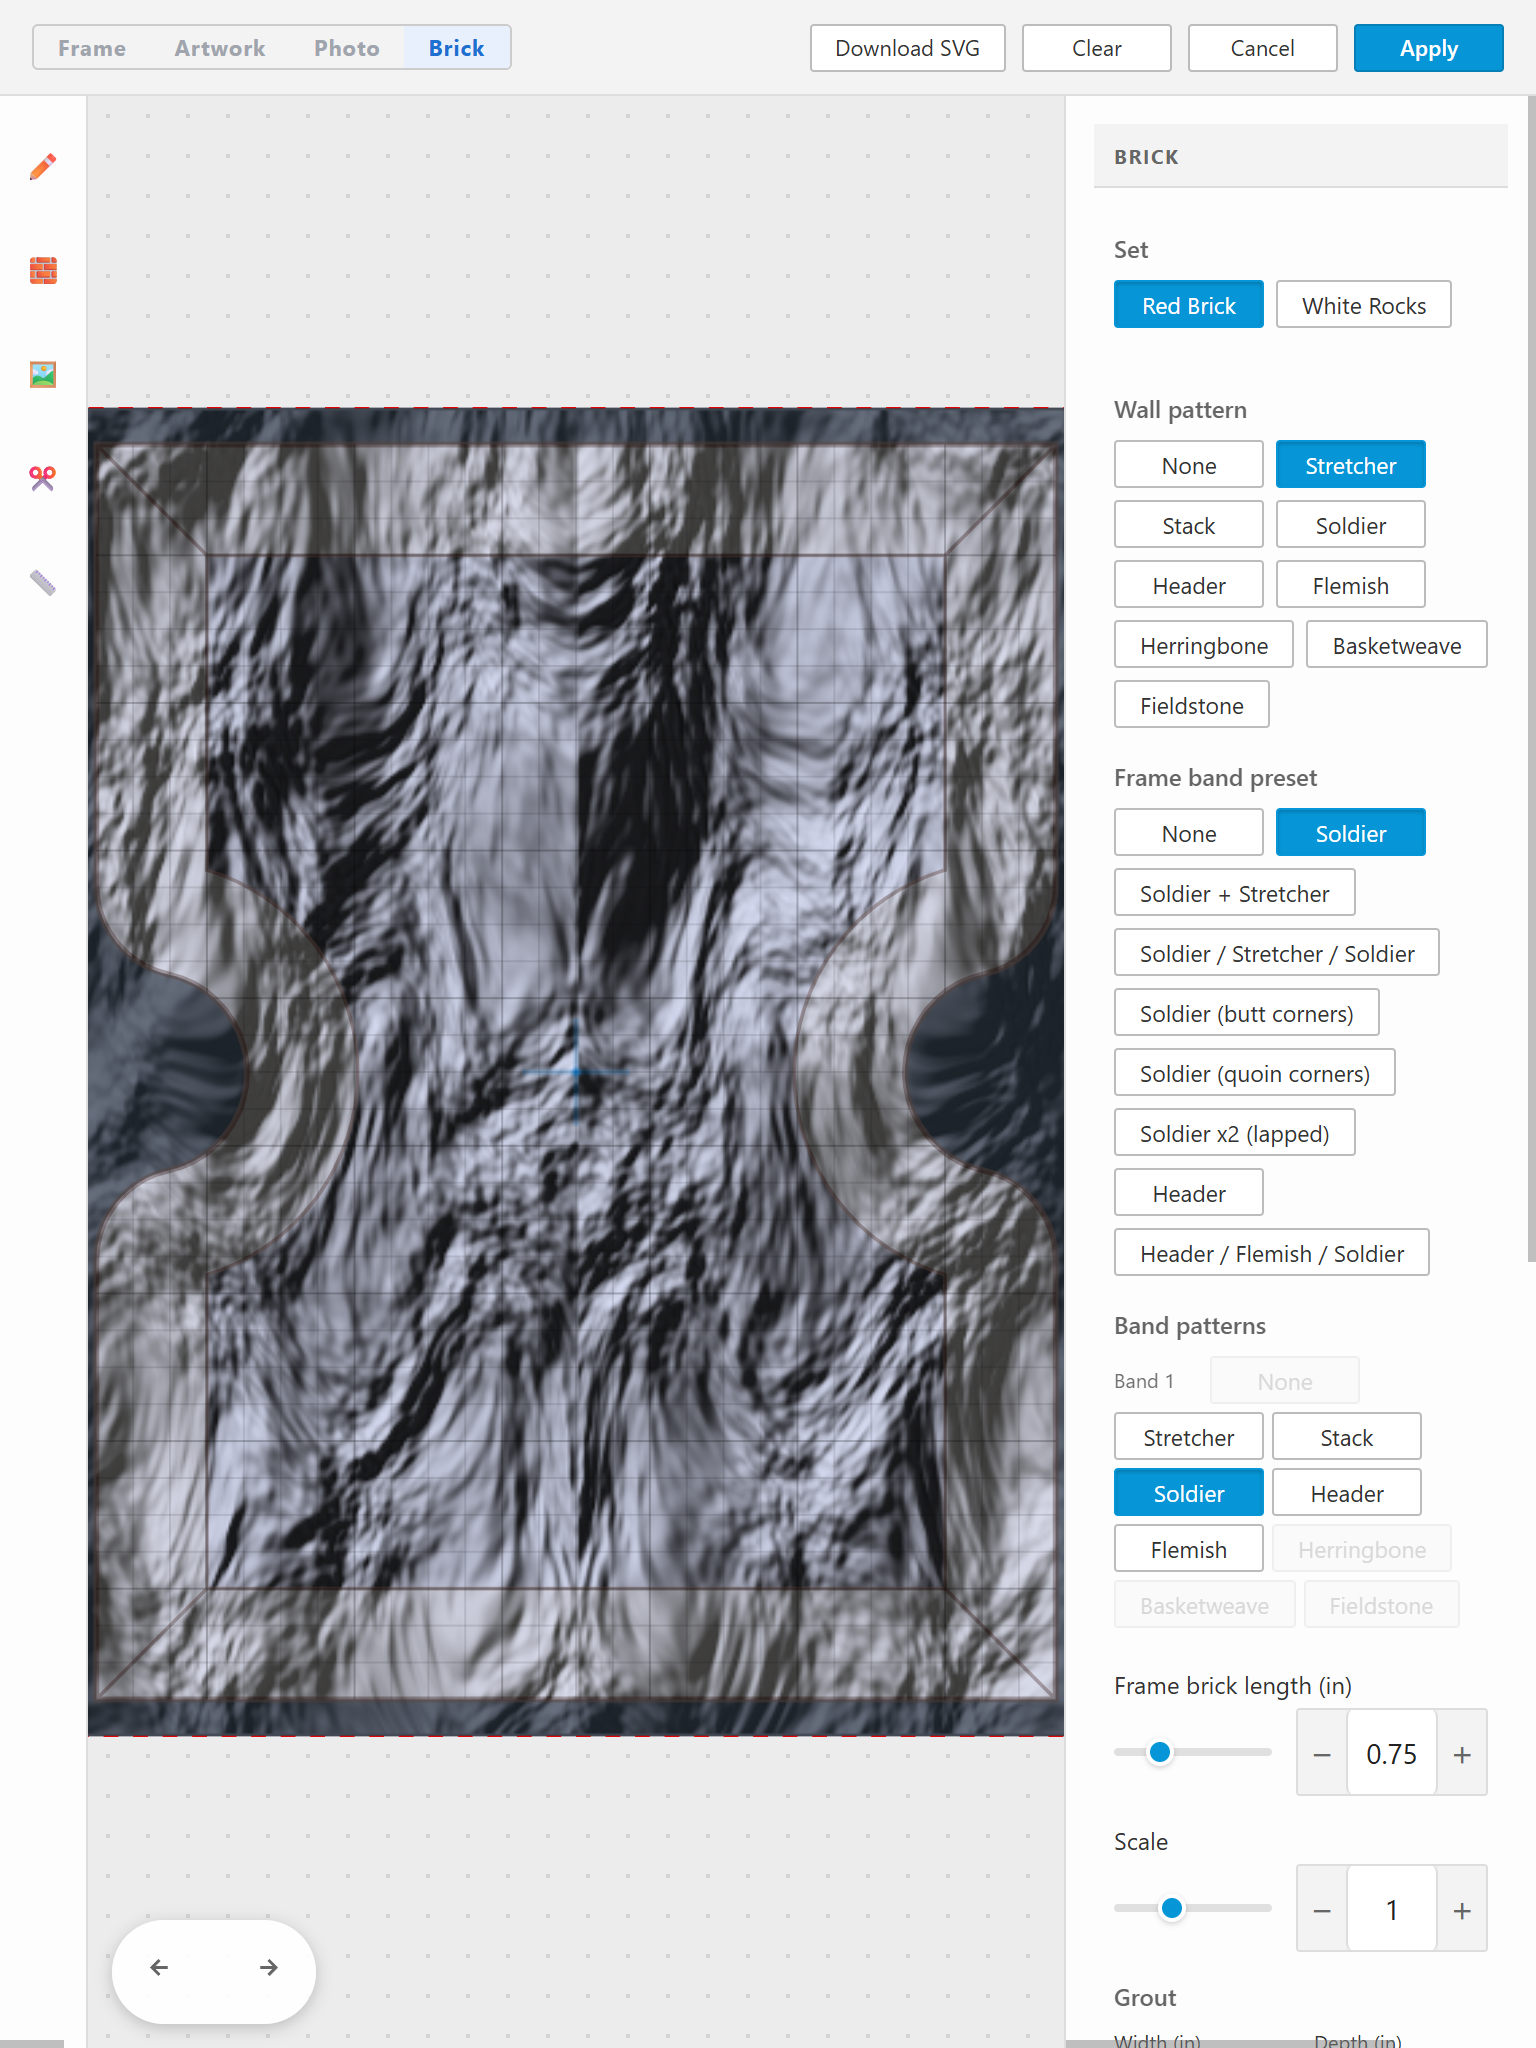
Task: Choose Soldier (butt corners) preset
Action: point(1247,1013)
